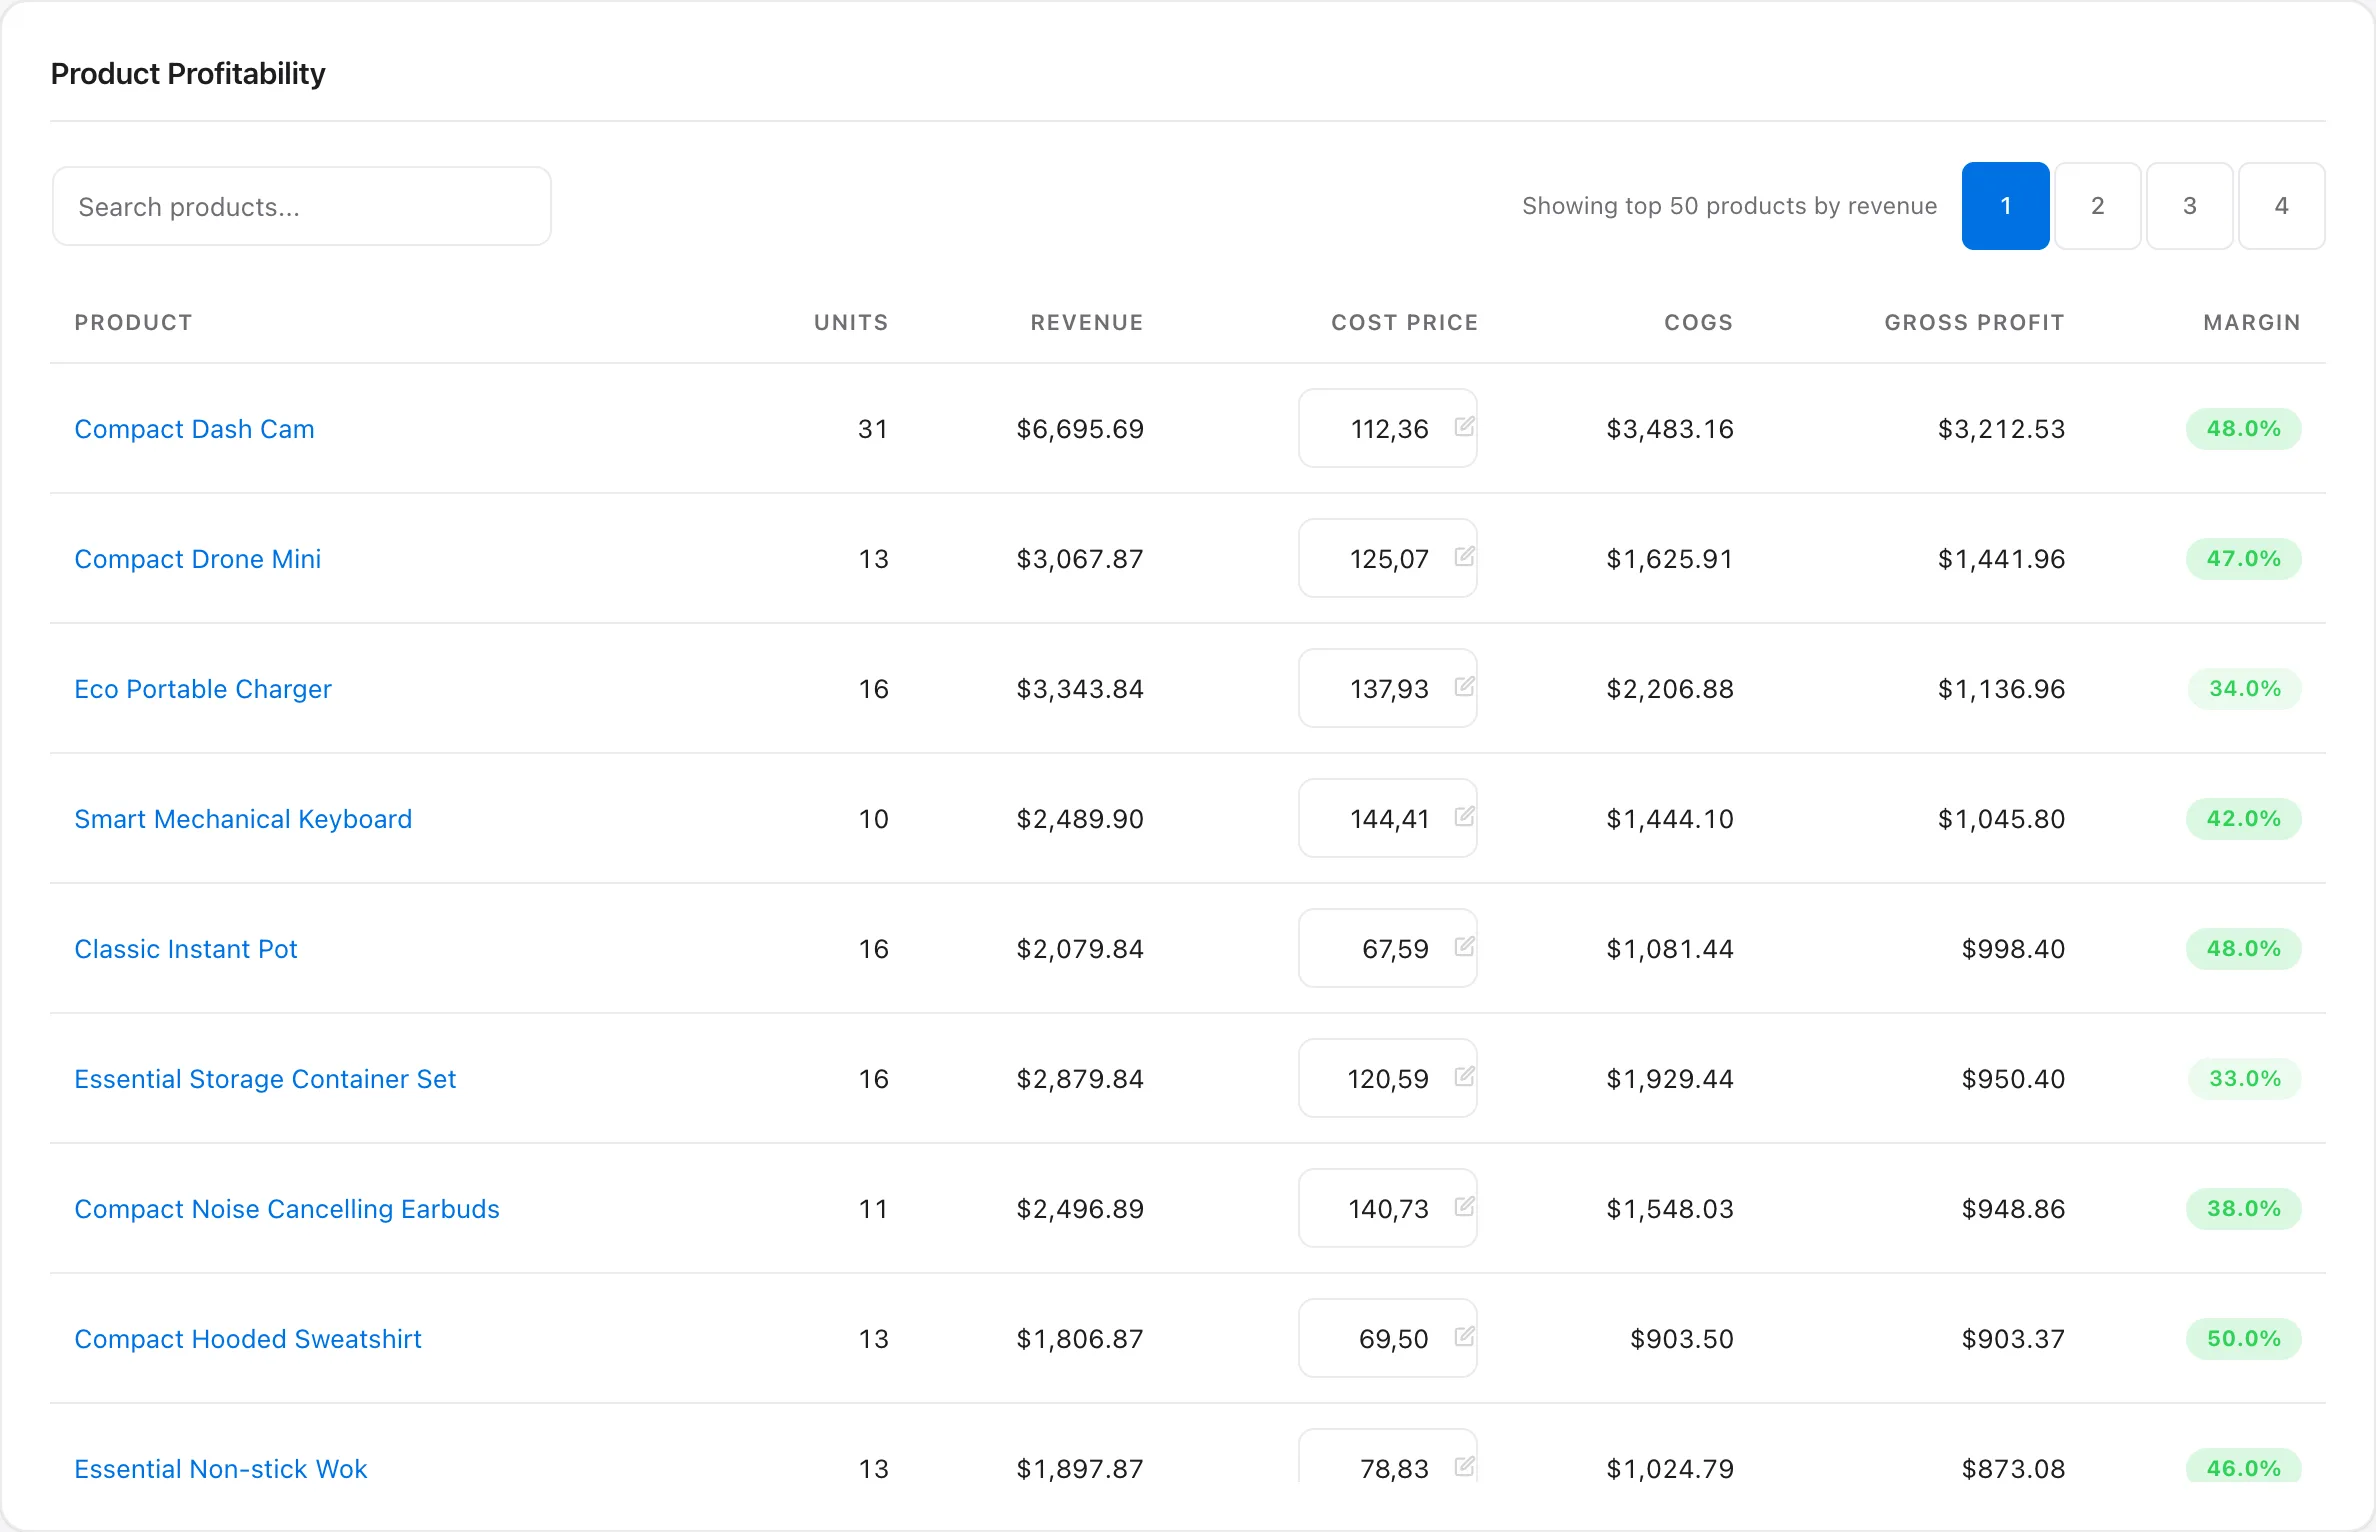The image size is (2376, 1532).
Task: Open Smart Mechanical Keyboard product link
Action: (x=243, y=819)
